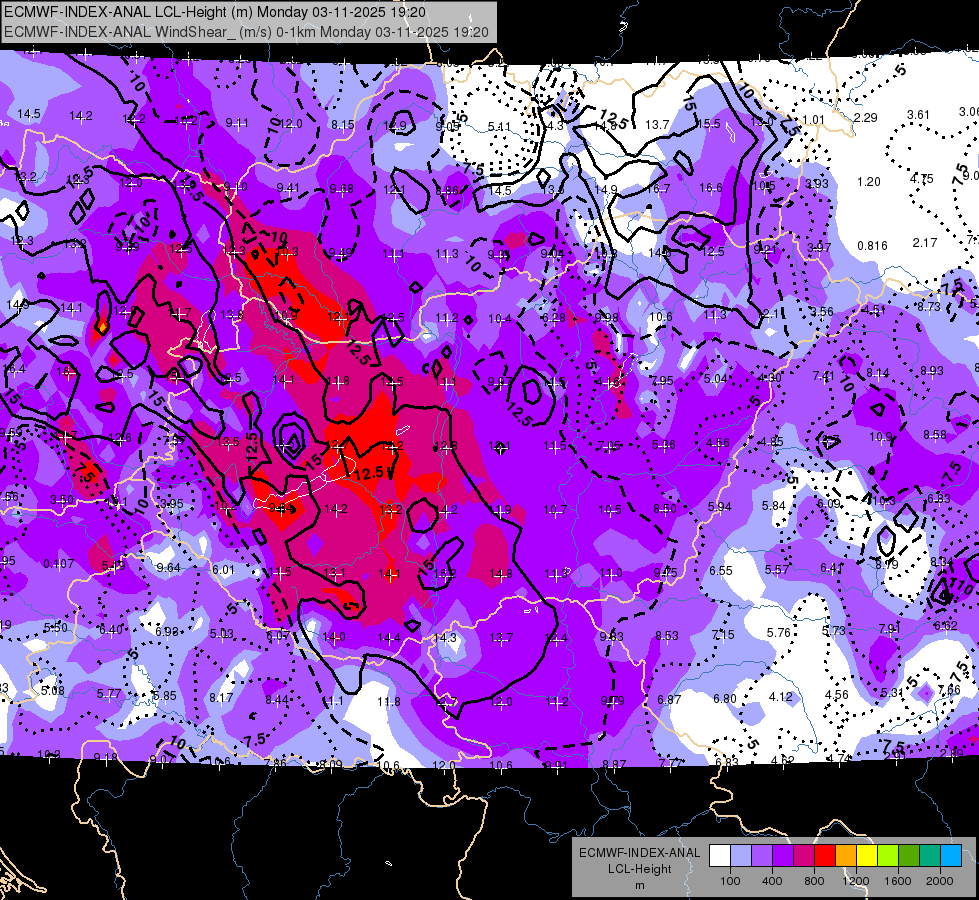Click the wind shear value '1.20'

tap(868, 182)
